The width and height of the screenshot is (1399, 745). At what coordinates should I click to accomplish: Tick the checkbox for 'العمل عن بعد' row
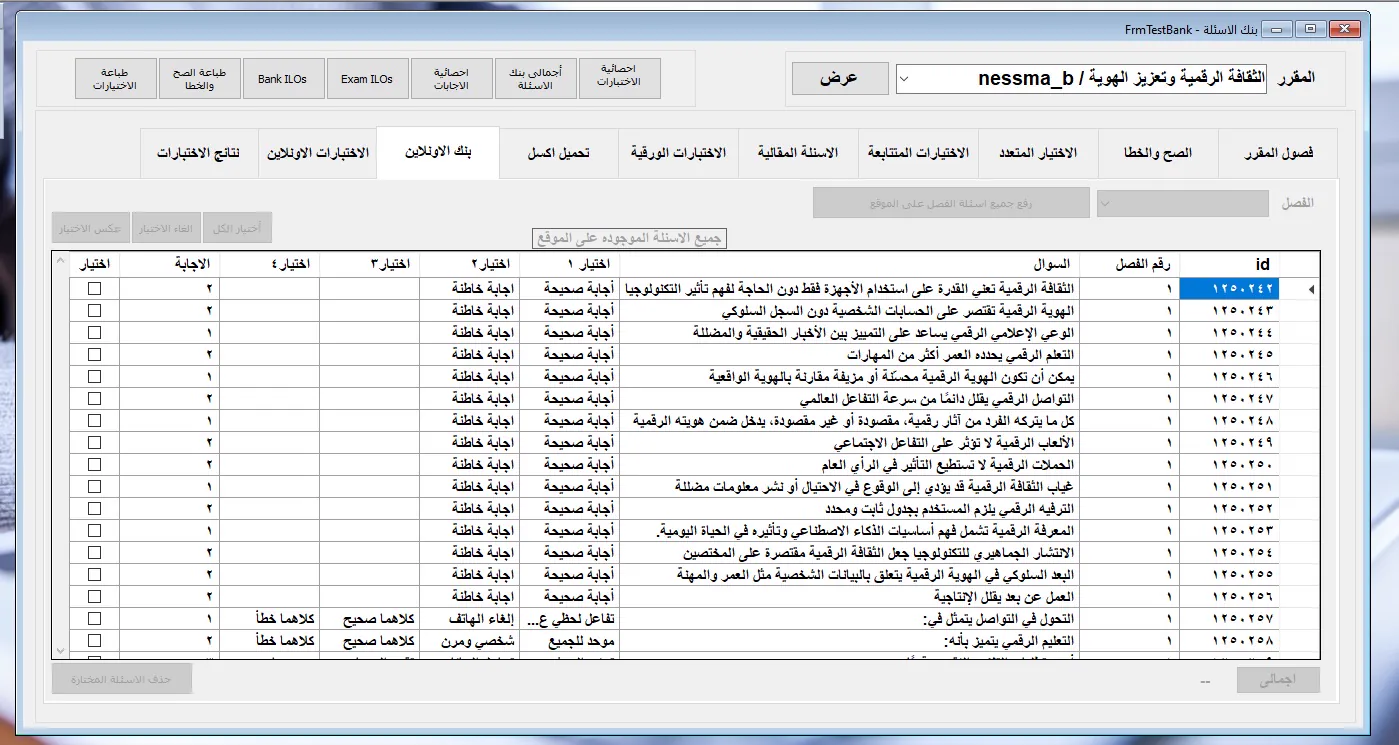pos(94,597)
